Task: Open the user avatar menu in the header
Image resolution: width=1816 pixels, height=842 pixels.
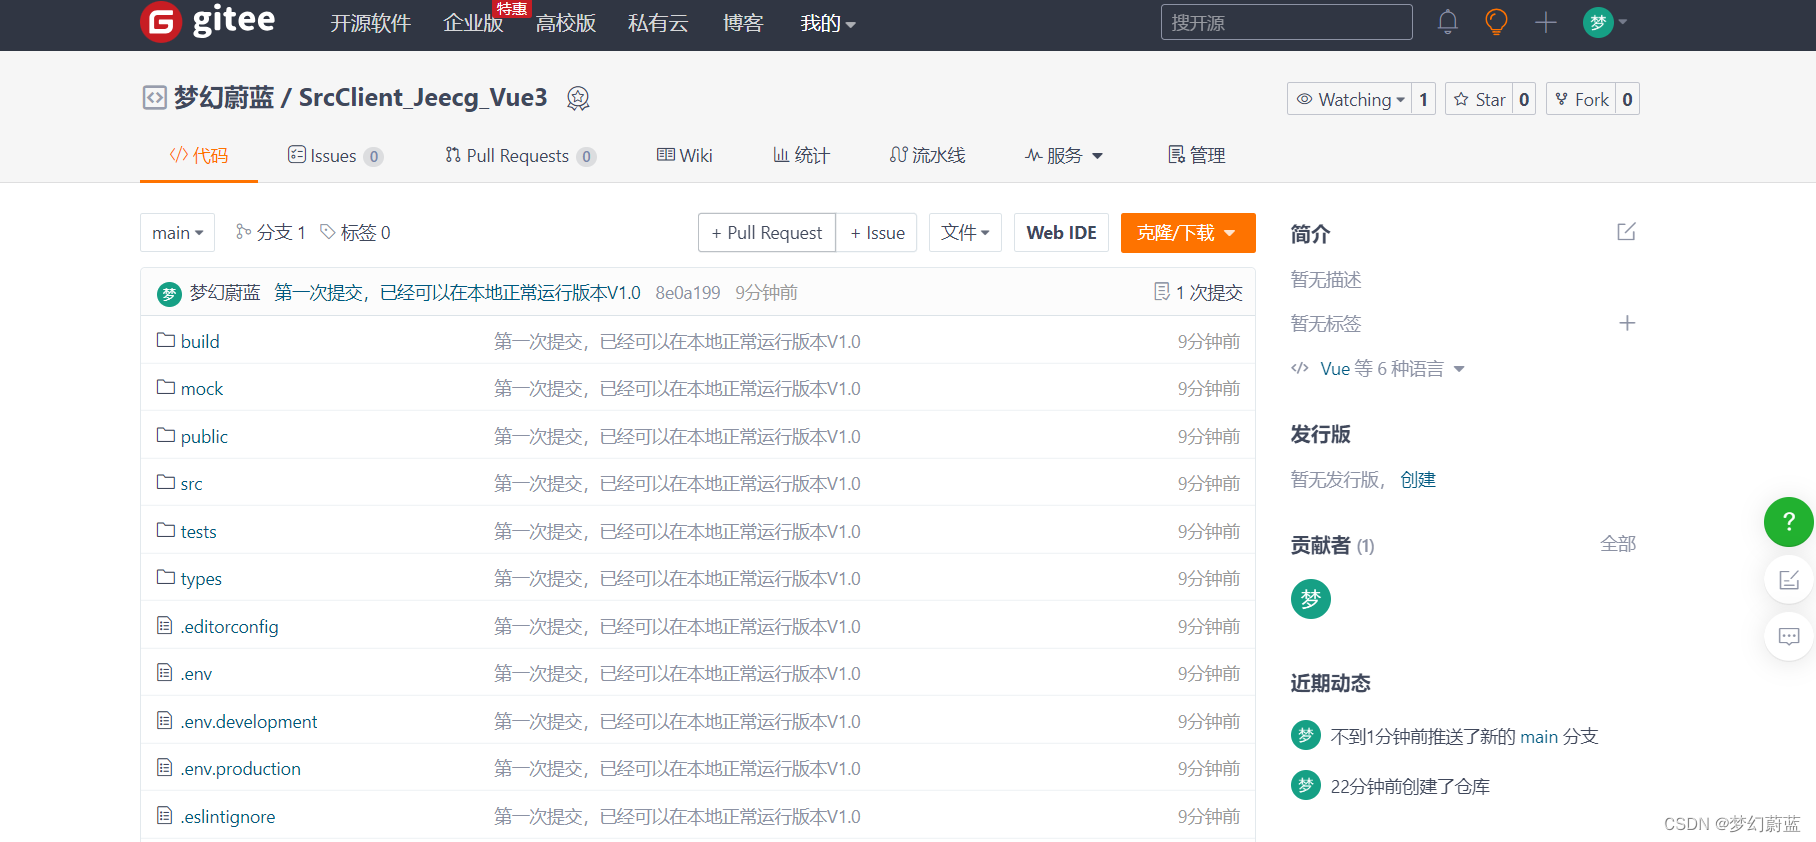Action: (1605, 22)
